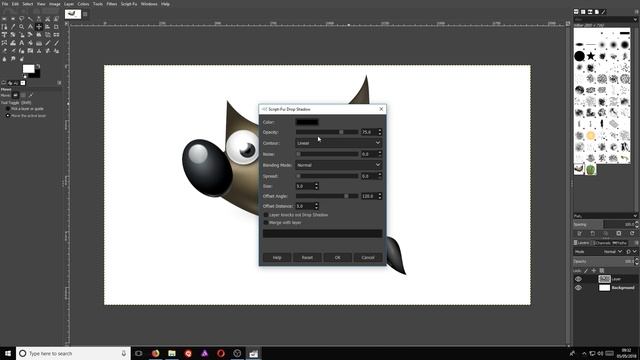Select the Color Picker tool
The height and width of the screenshot is (360, 640).
[13, 27]
